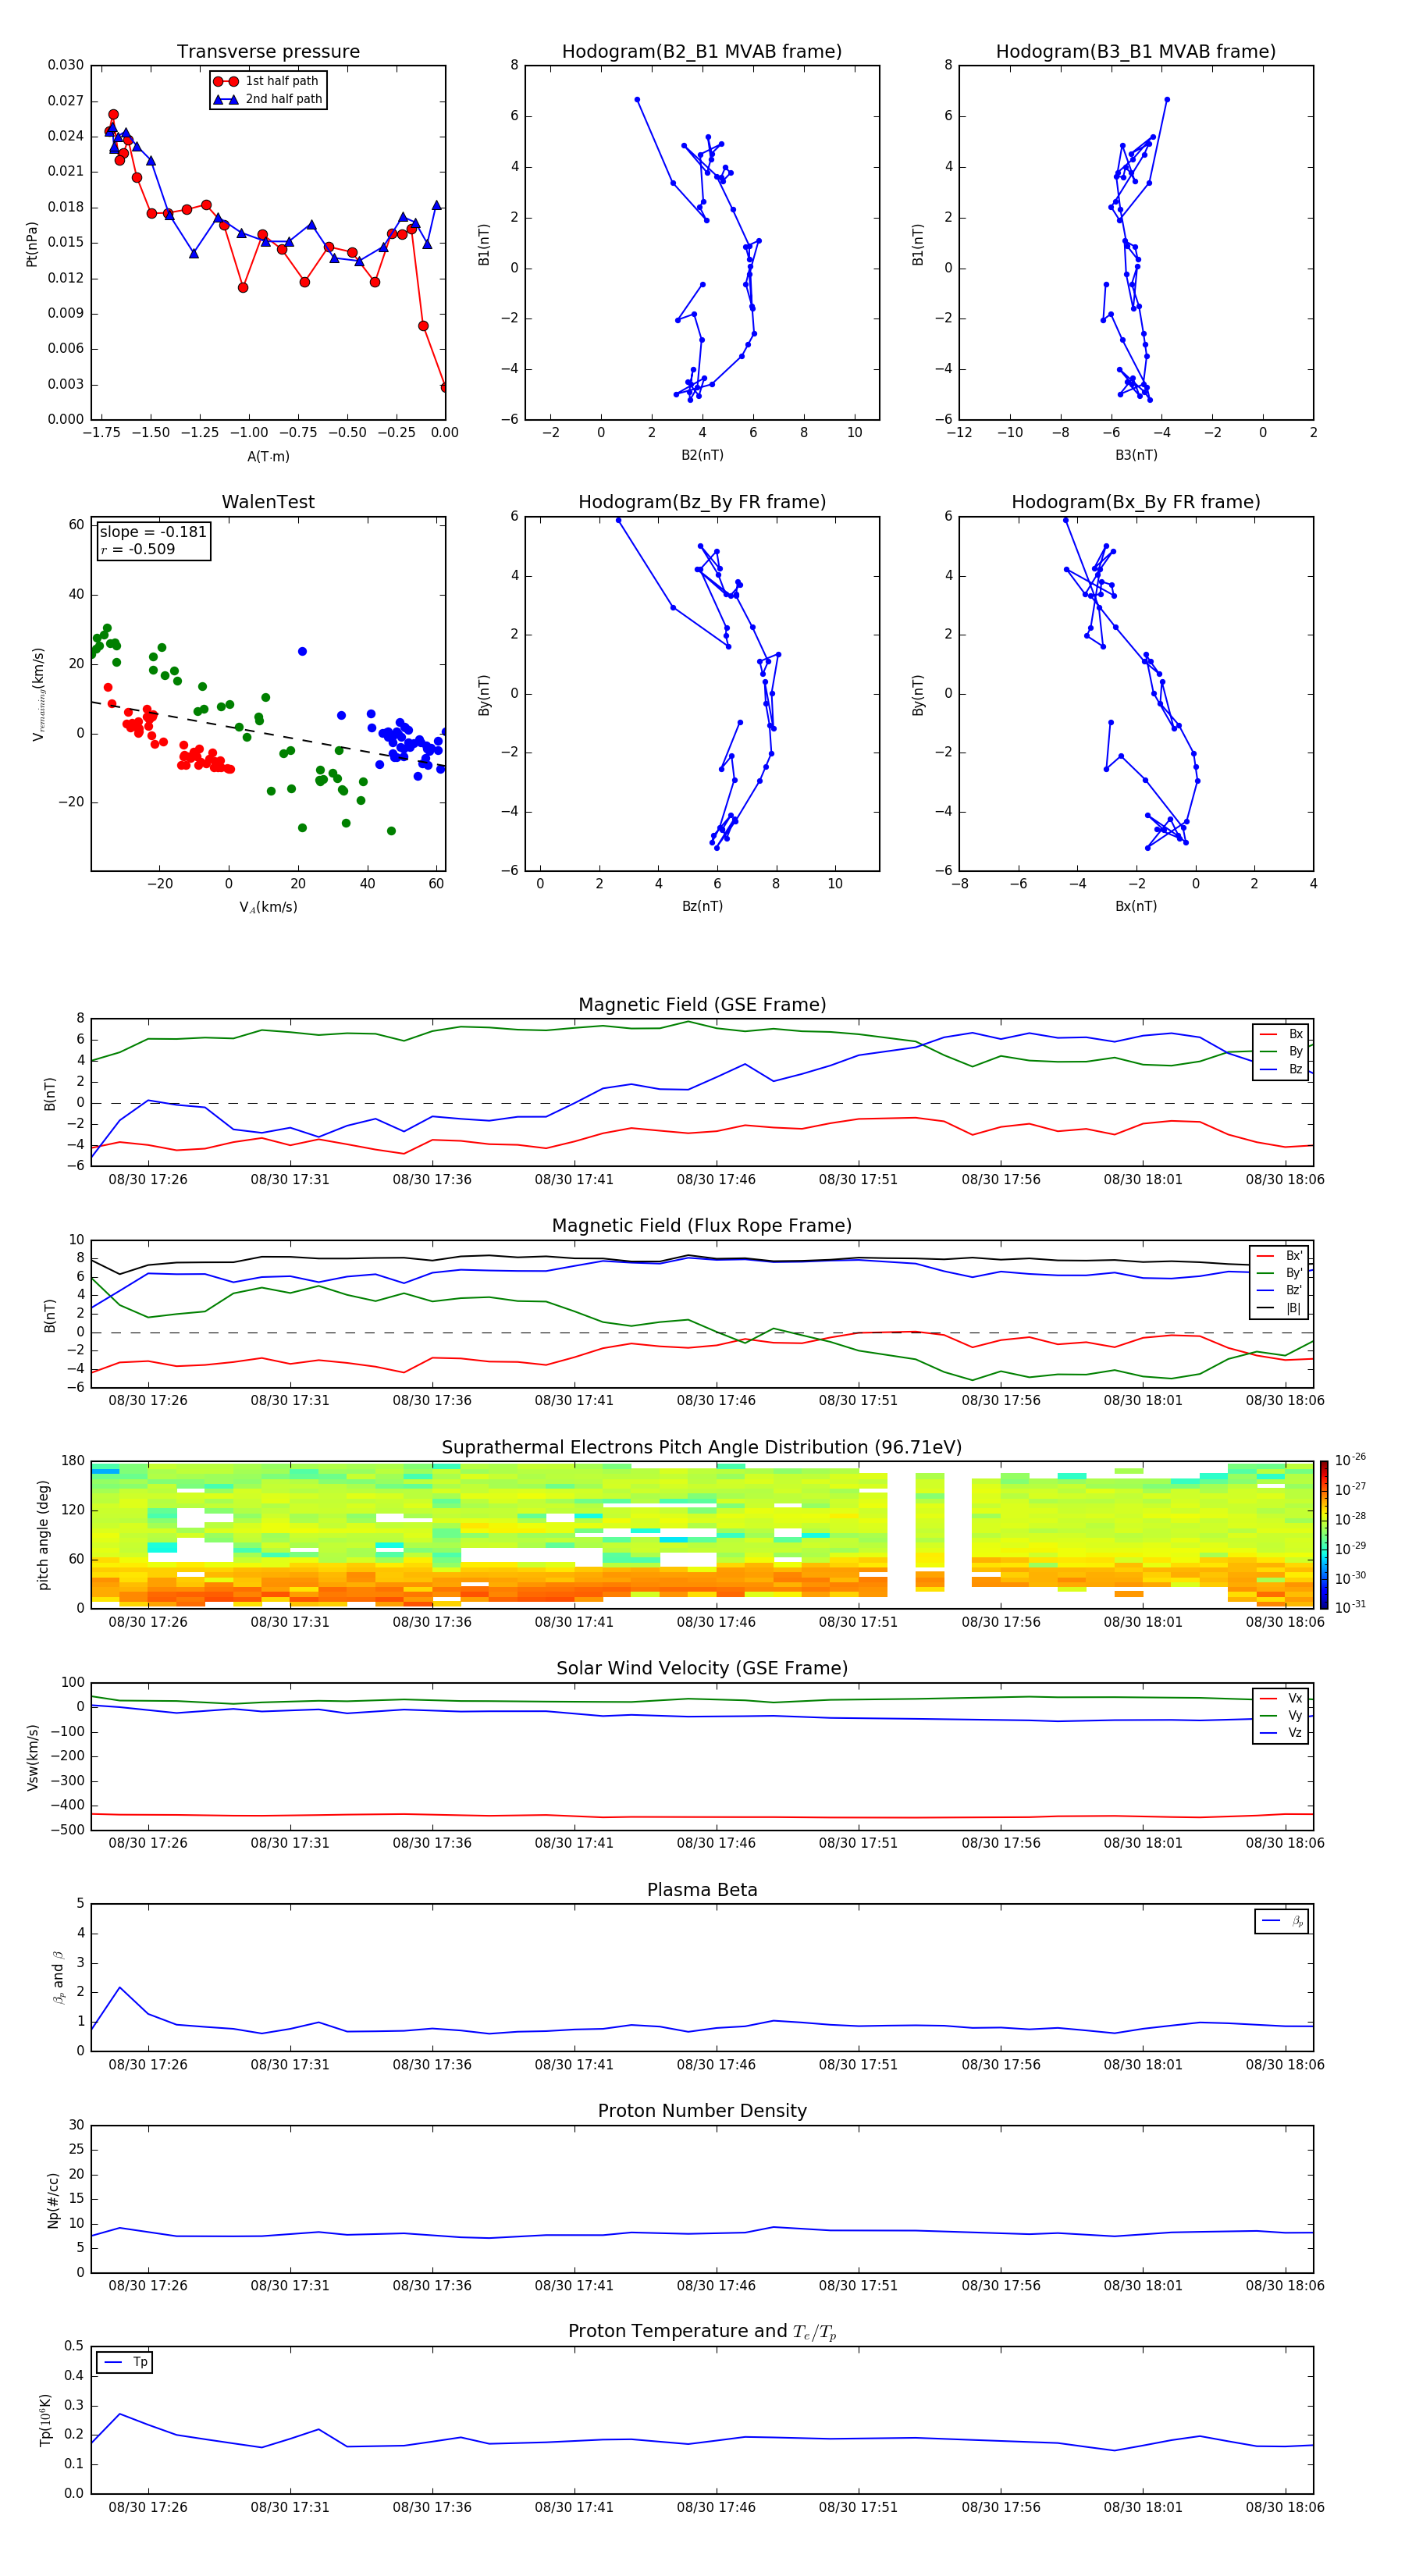
Task: Select the |B| legend entry in Flux Rope plot
Action: pyautogui.click(x=1280, y=1308)
